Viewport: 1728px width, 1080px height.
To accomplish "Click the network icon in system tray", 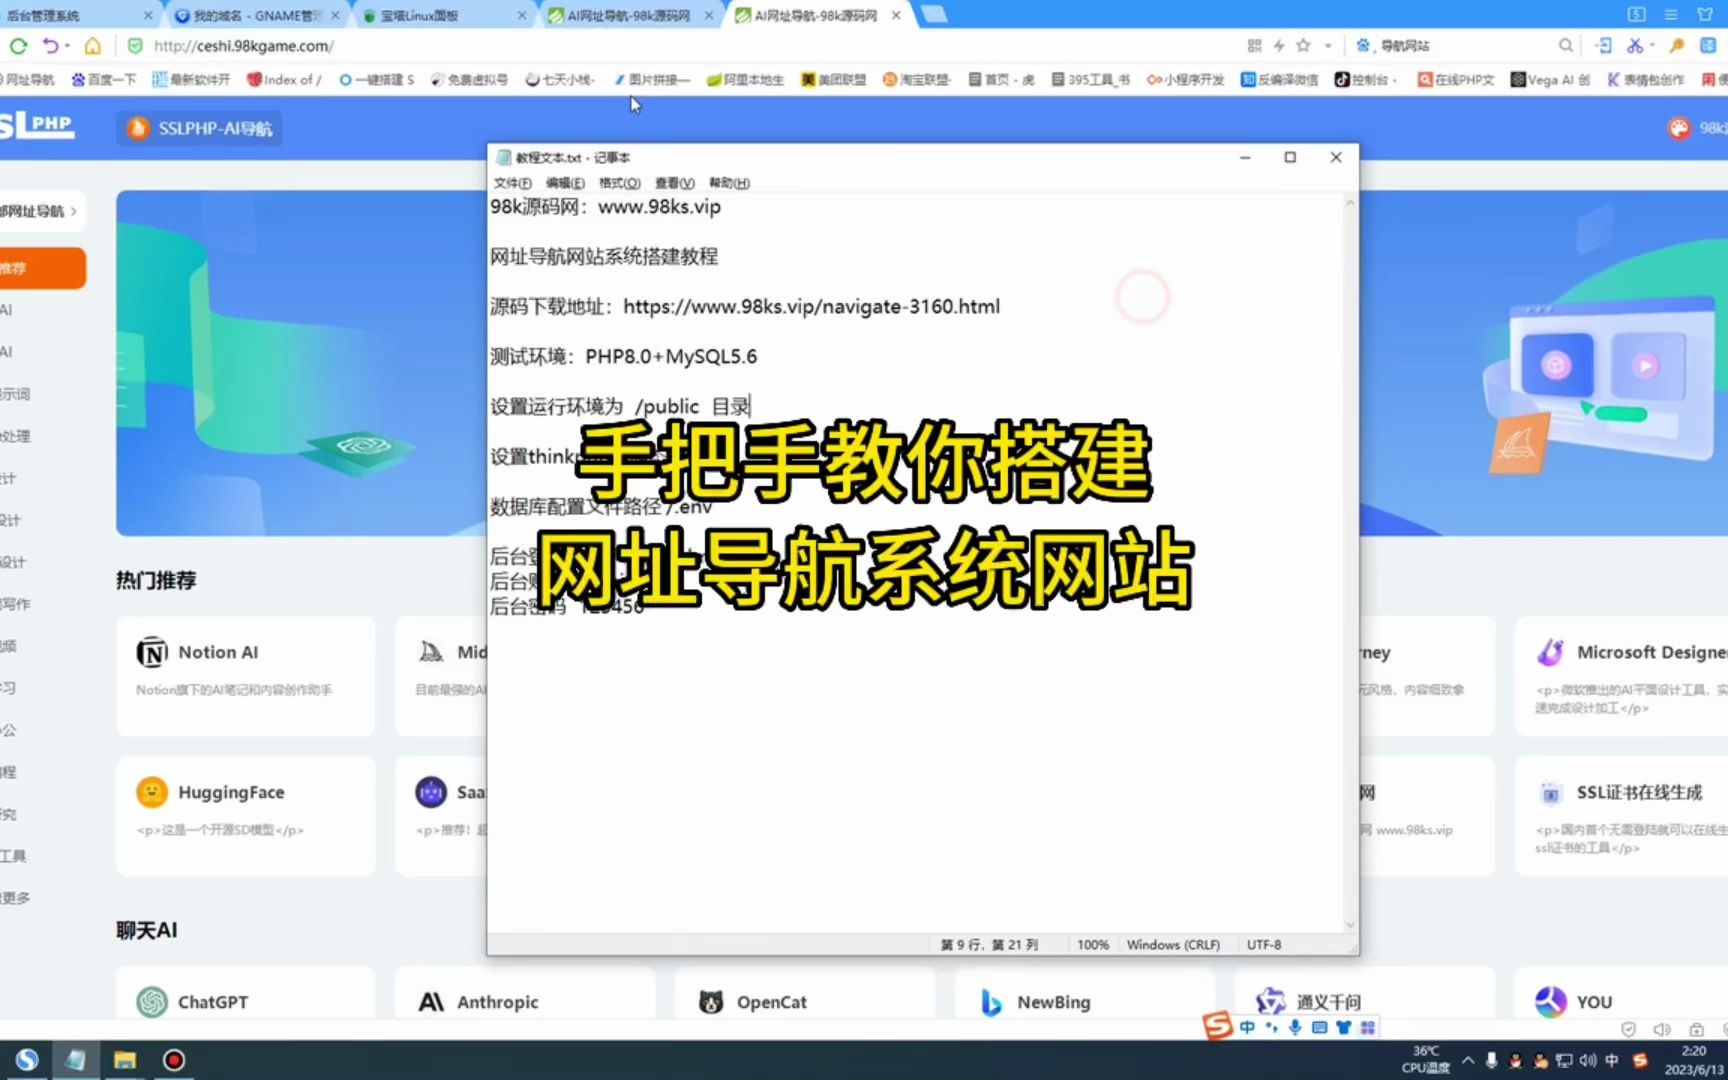I will [1564, 1060].
